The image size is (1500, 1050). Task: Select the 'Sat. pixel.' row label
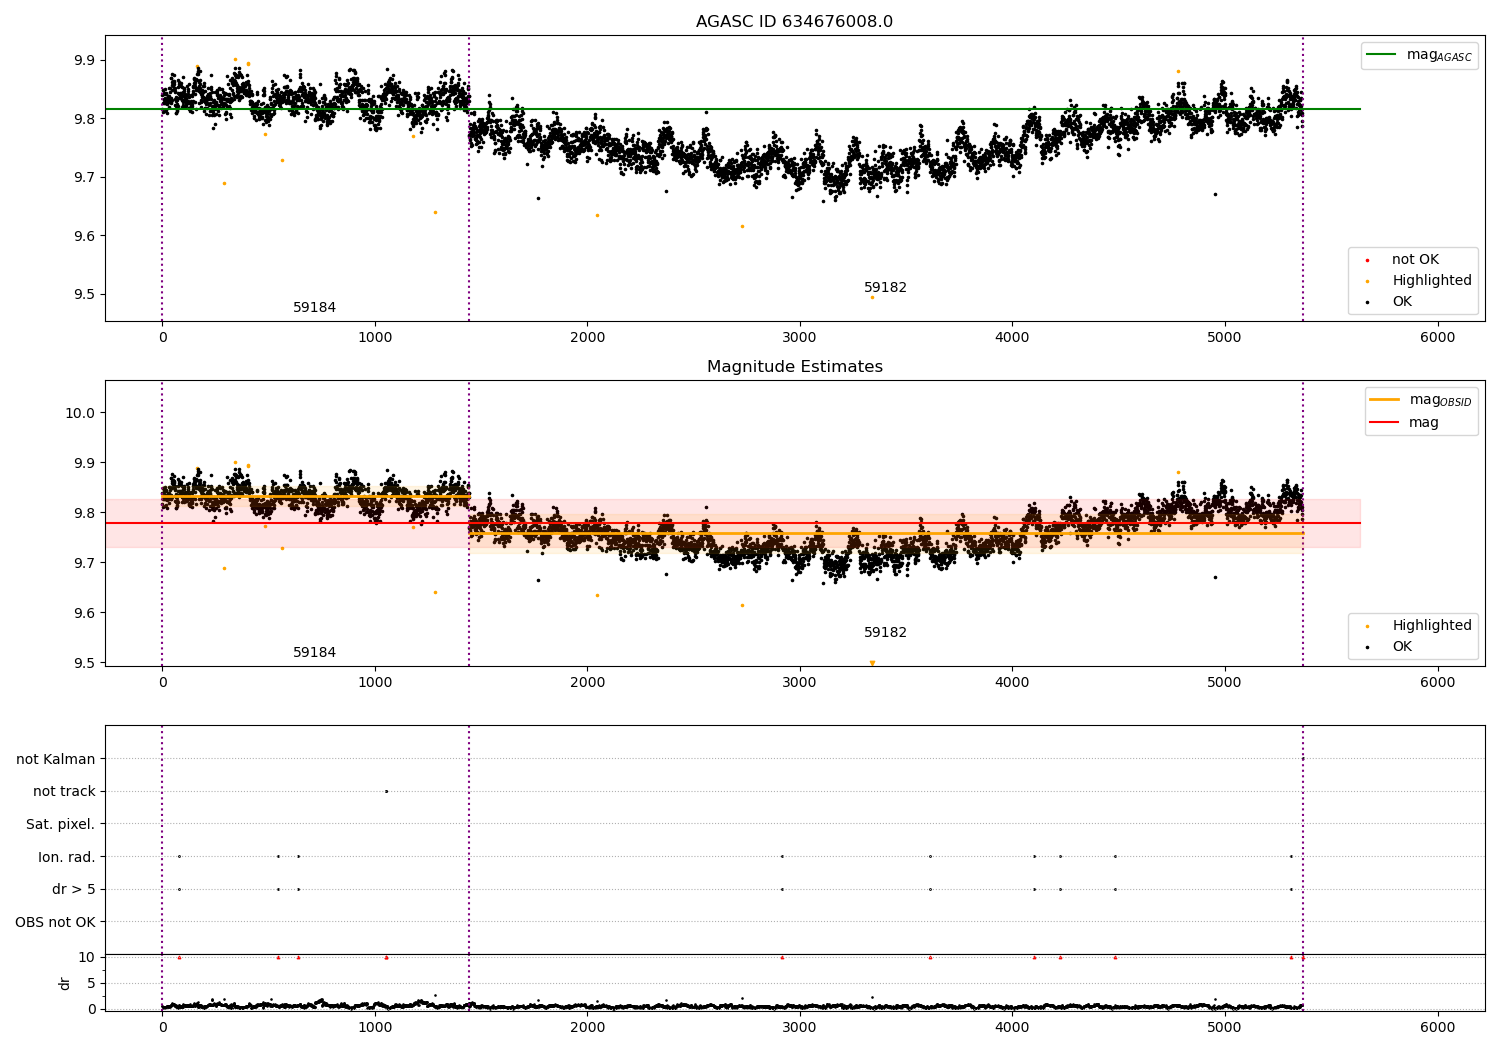click(61, 824)
